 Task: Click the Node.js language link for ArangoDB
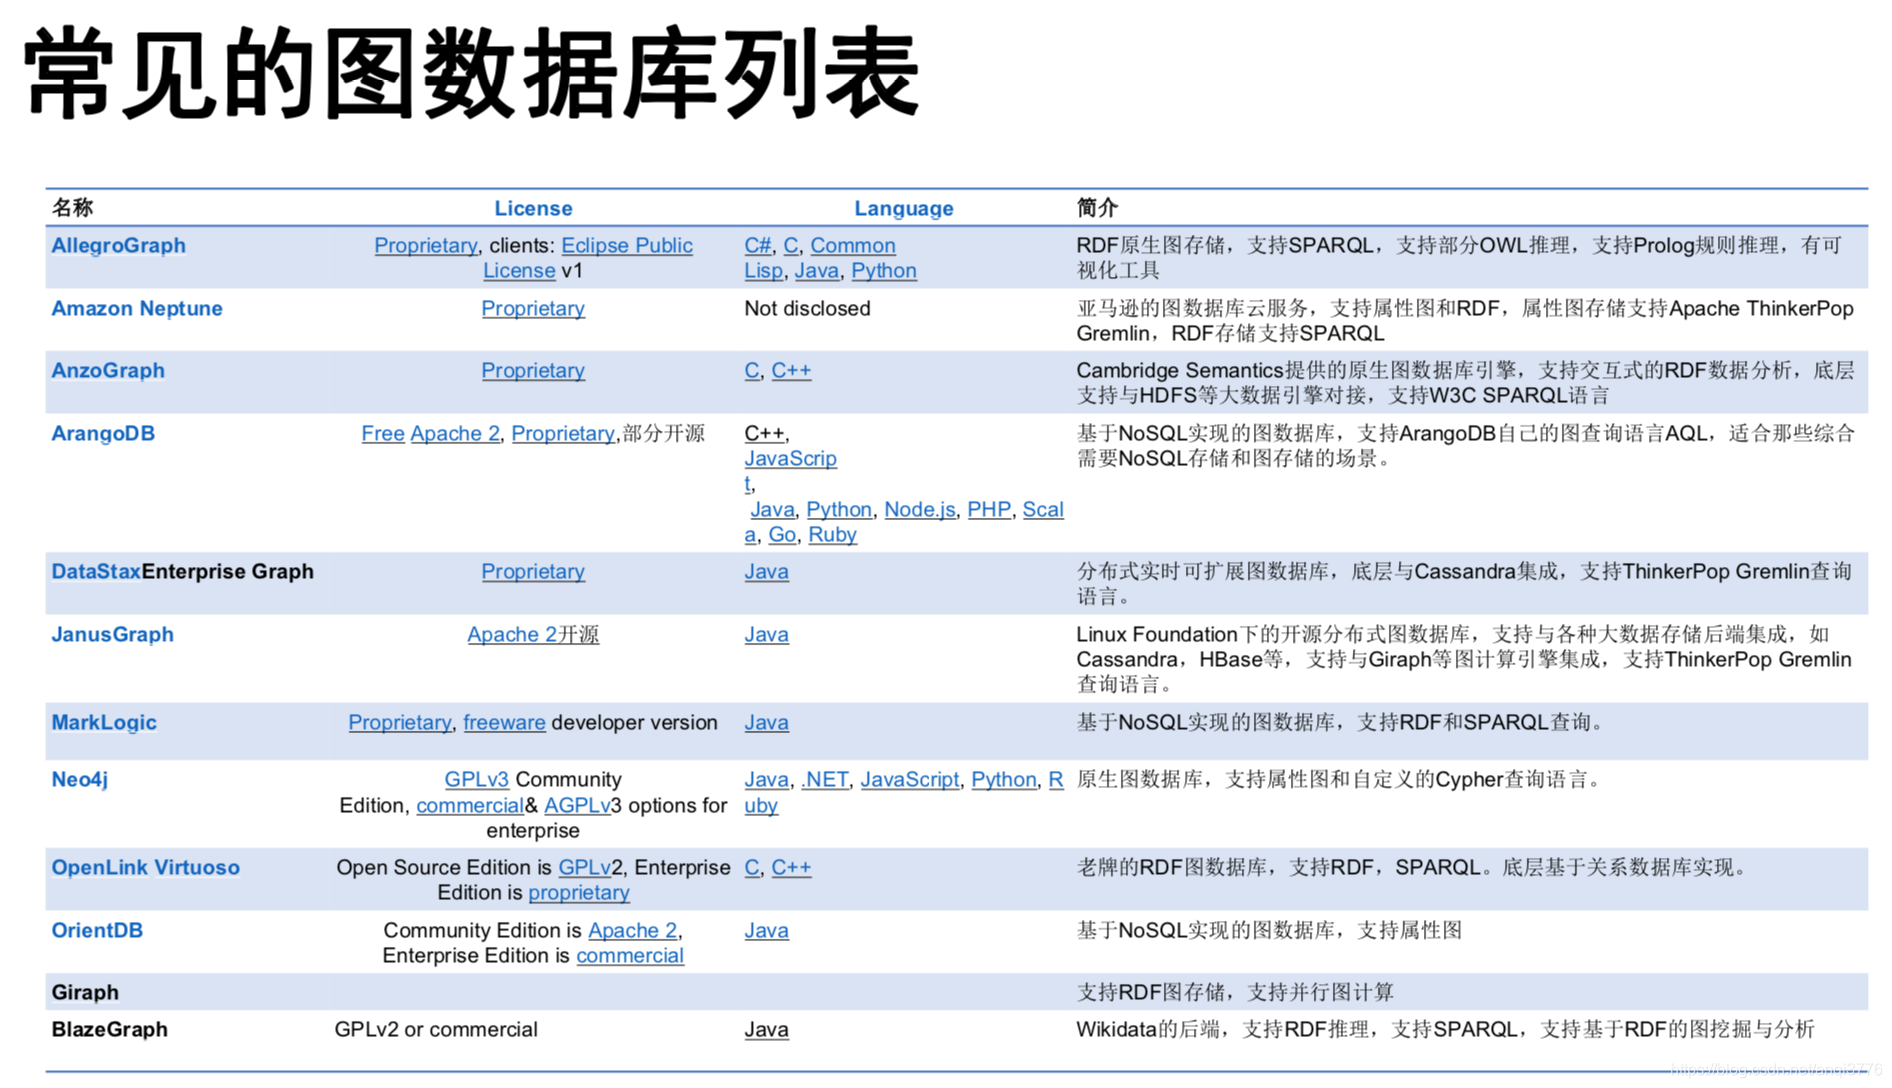[x=918, y=509]
